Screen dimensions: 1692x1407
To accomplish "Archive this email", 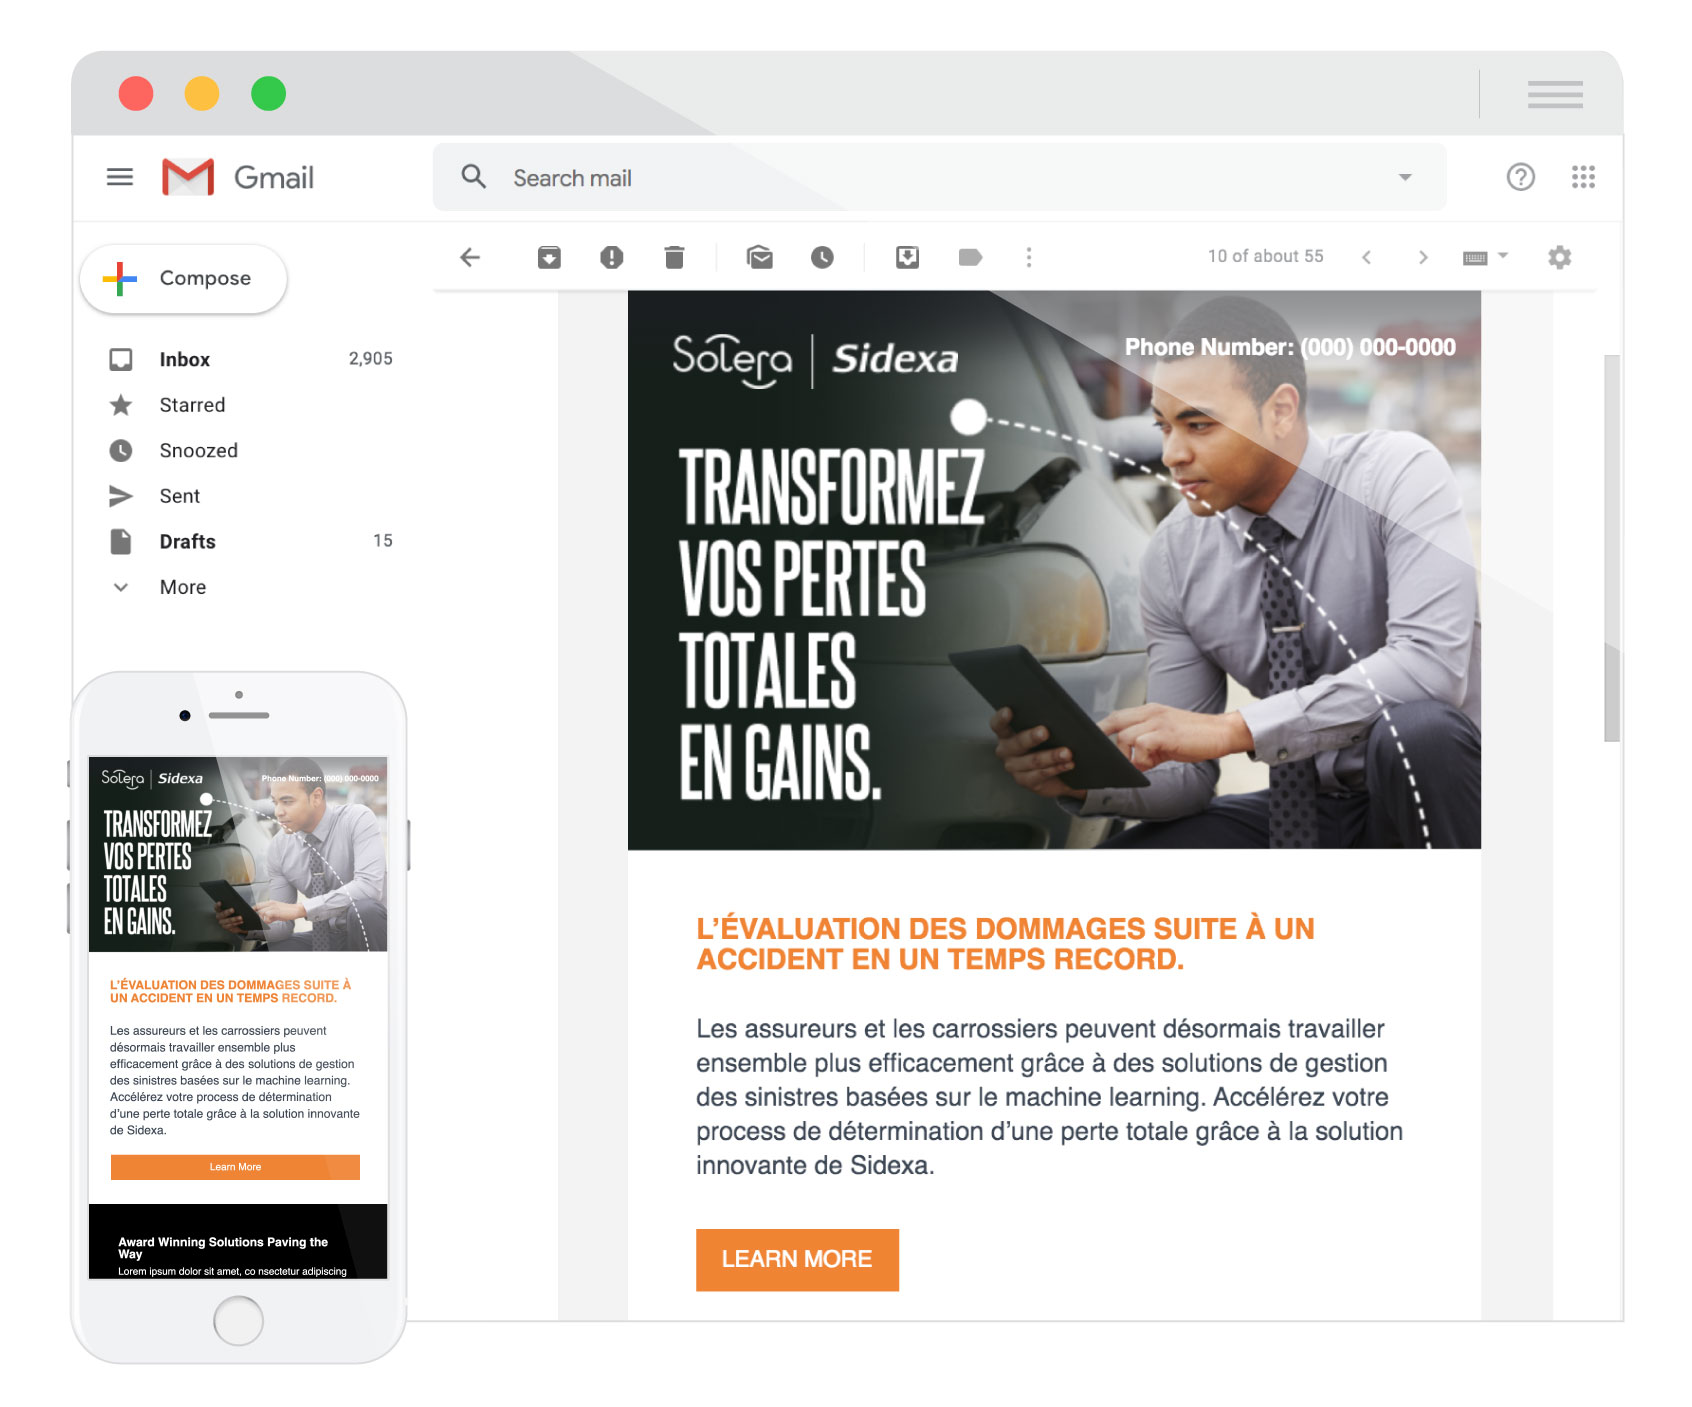I will (x=549, y=258).
